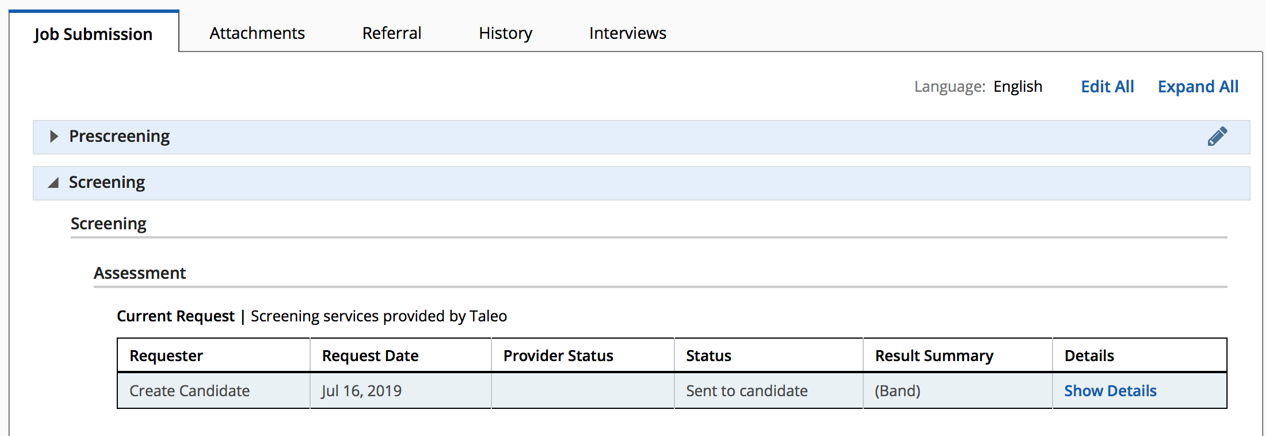This screenshot has width=1266, height=436.
Task: Expand the Prescreening section arrow
Action: (x=54, y=137)
